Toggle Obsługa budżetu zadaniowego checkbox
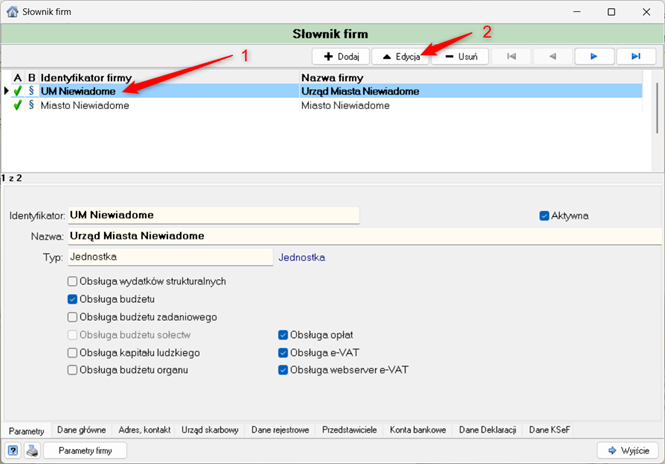 [x=73, y=317]
